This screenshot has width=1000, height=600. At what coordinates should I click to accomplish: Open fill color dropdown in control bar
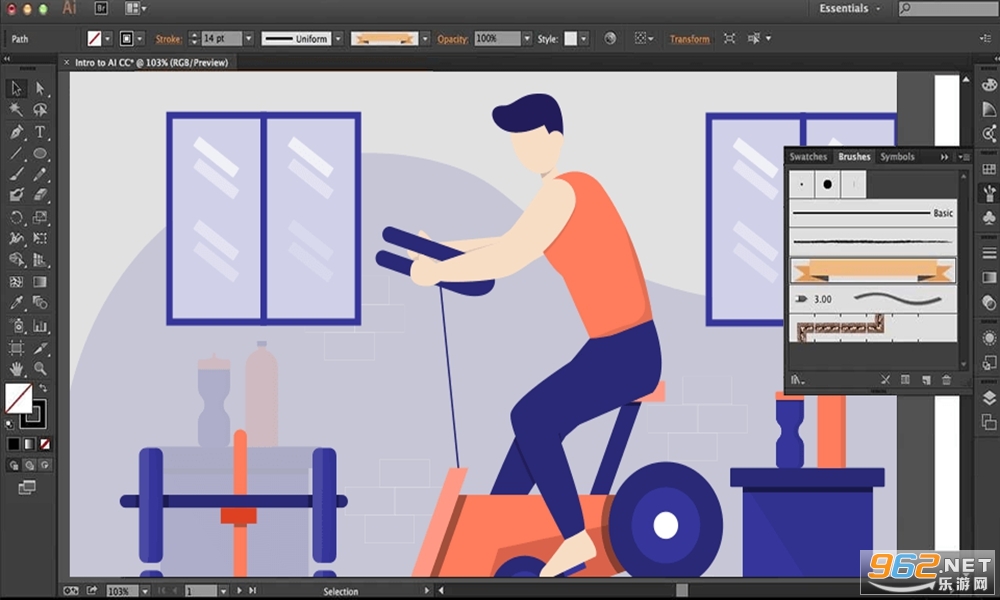tap(107, 39)
